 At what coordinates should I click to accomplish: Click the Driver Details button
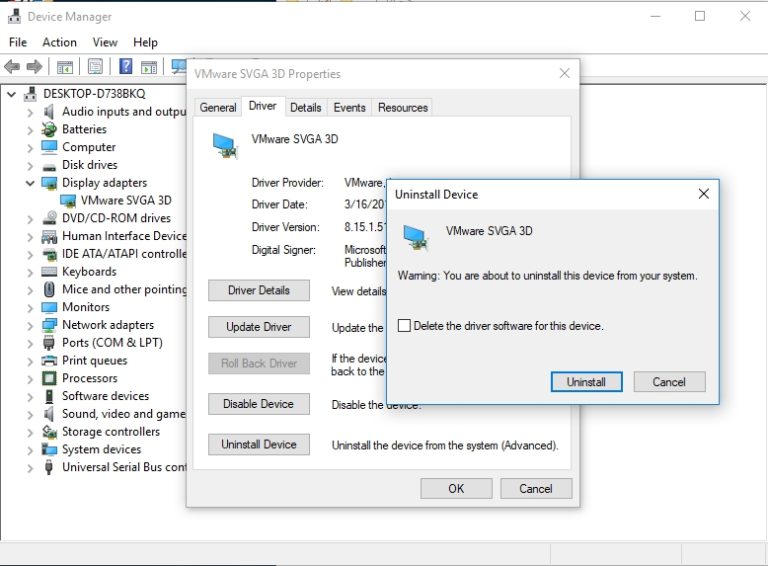click(x=259, y=290)
